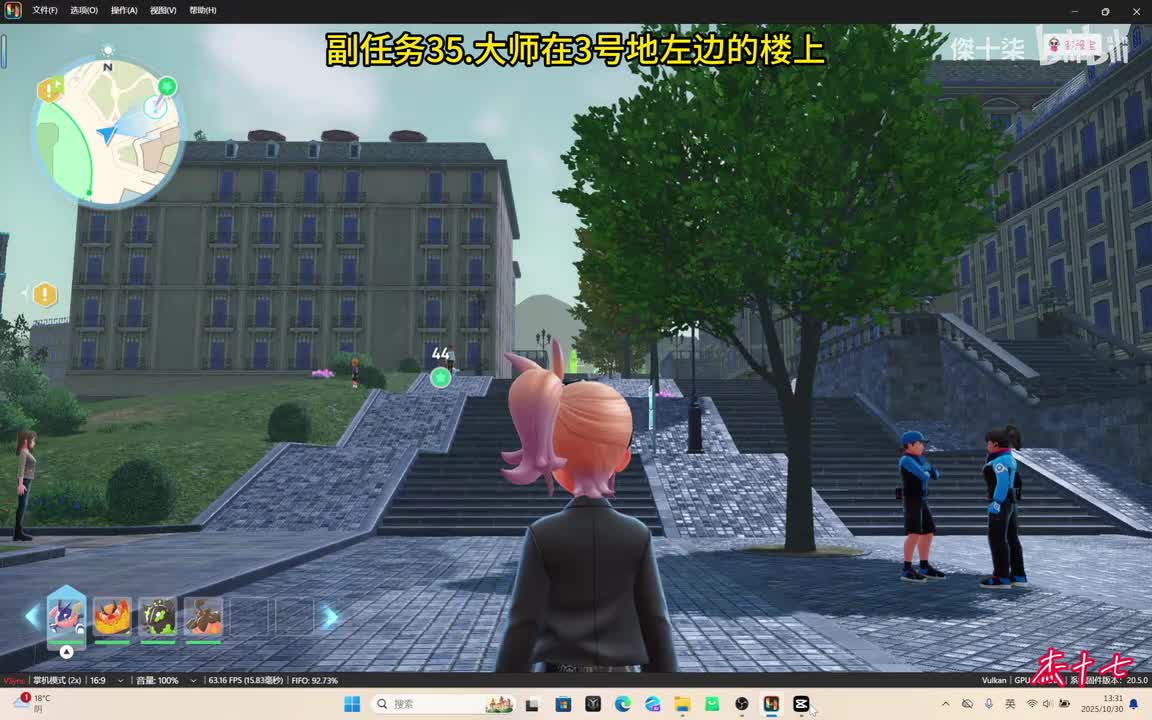Click the active emulator icon on taskbar

coord(771,704)
